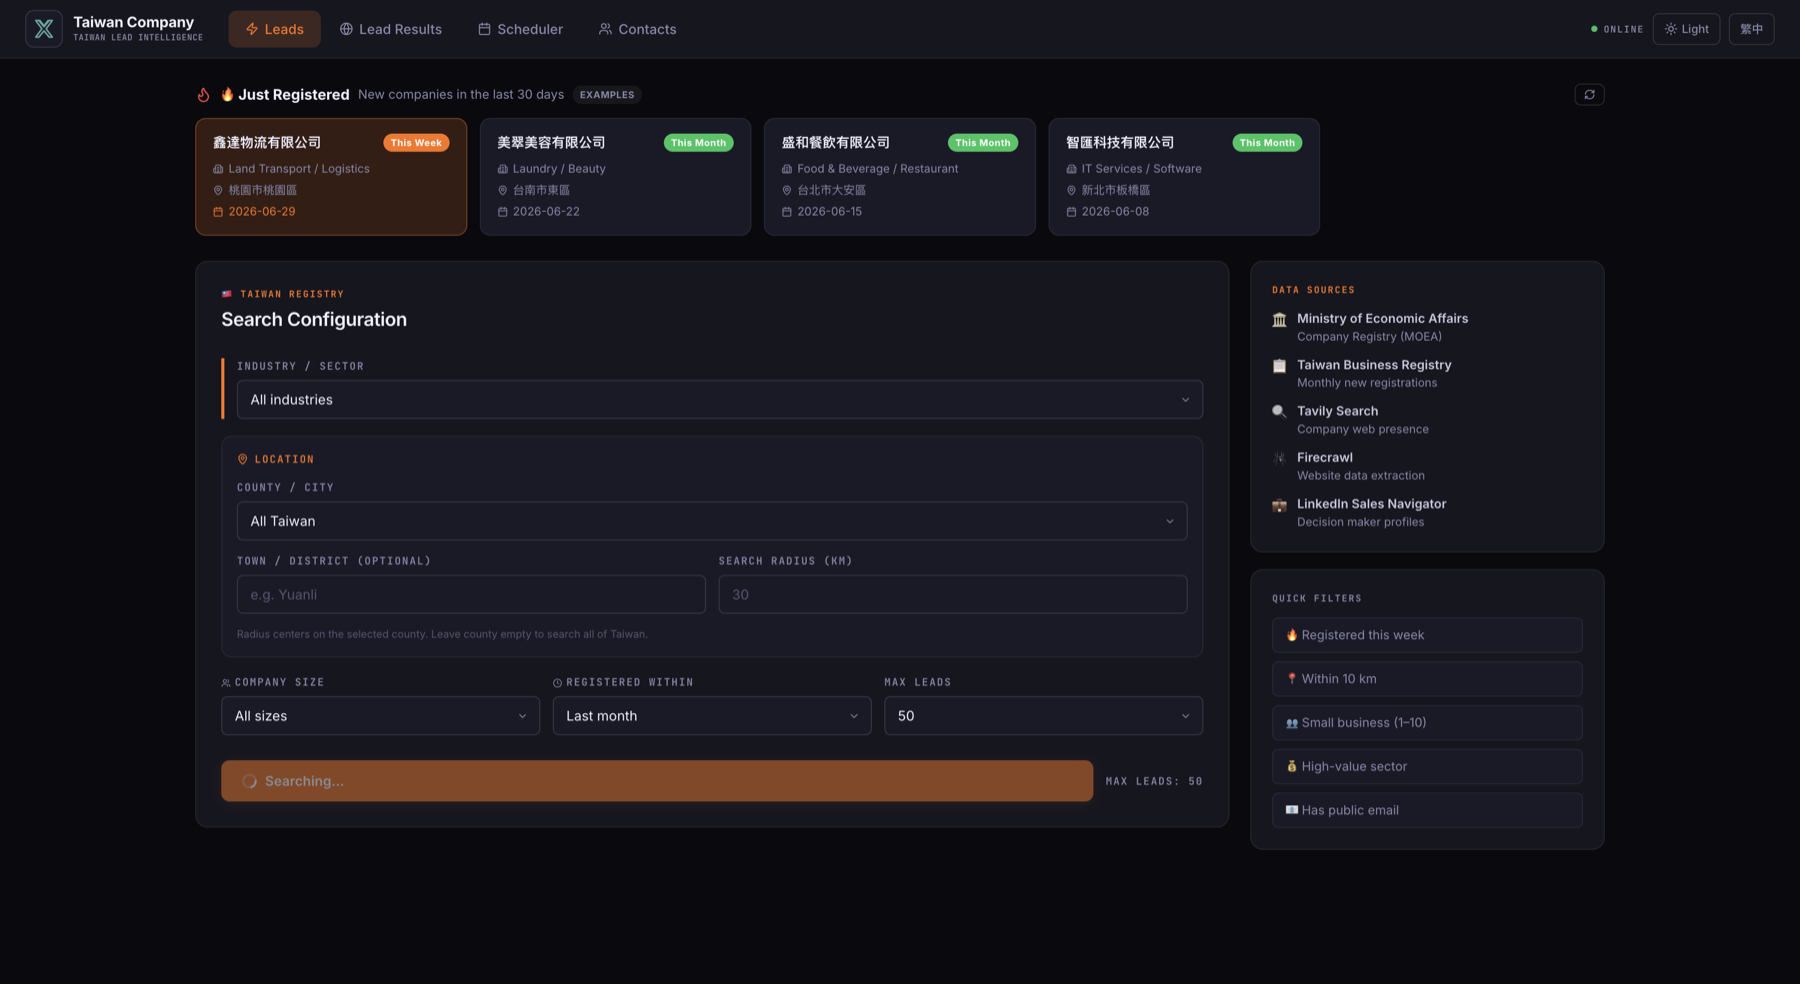Click the Town / District input field
The image size is (1800, 984).
pyautogui.click(x=471, y=594)
